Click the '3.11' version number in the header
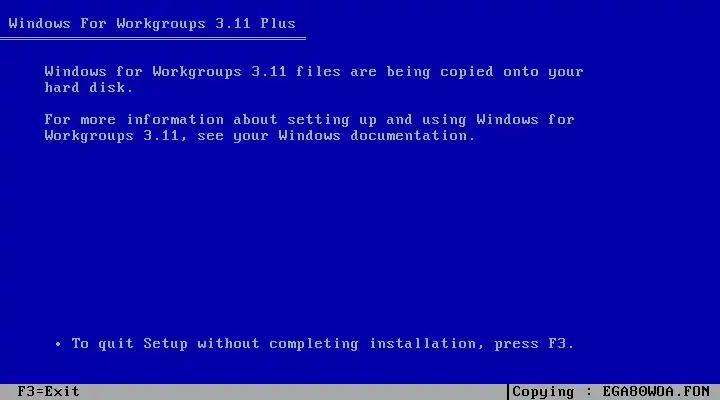Image resolution: width=720 pixels, height=400 pixels. click(233, 23)
